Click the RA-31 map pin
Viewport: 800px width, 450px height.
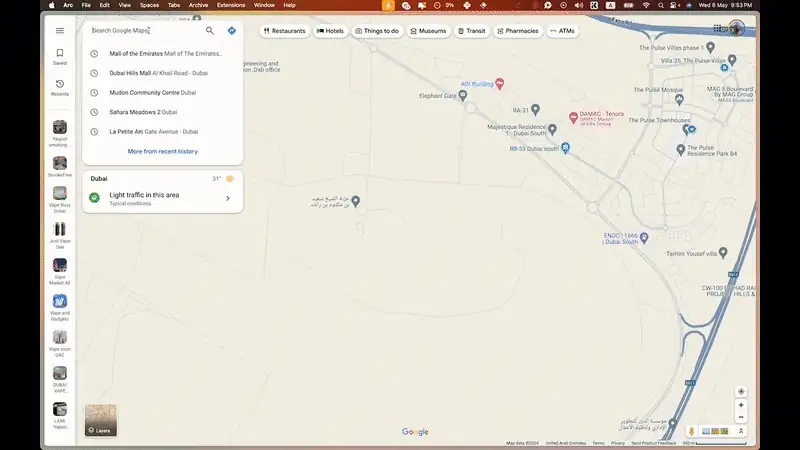tap(535, 109)
